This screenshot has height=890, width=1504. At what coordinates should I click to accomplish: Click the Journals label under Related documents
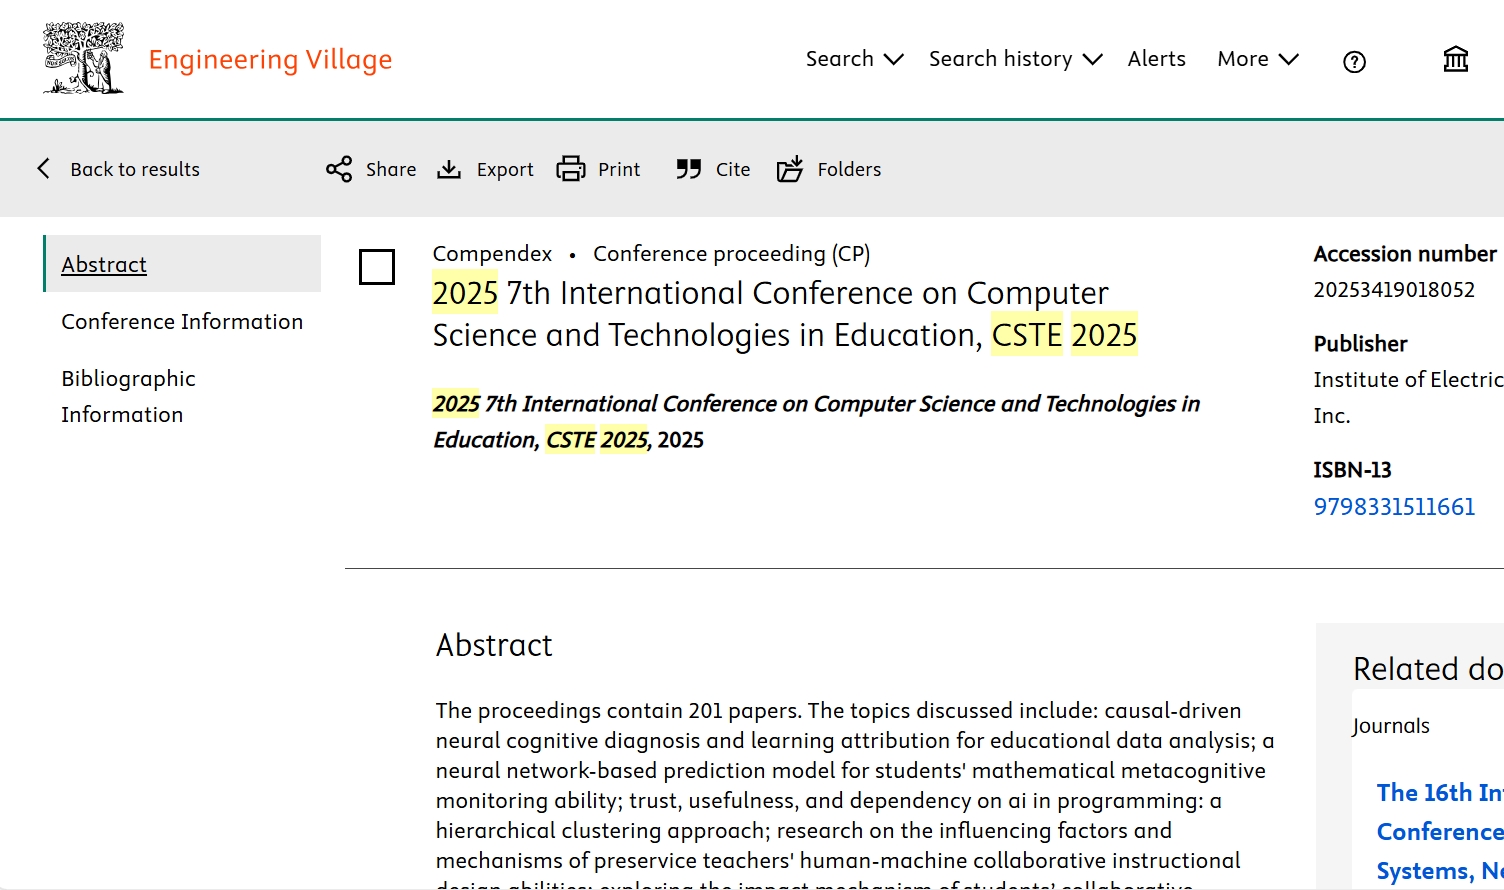(1391, 726)
